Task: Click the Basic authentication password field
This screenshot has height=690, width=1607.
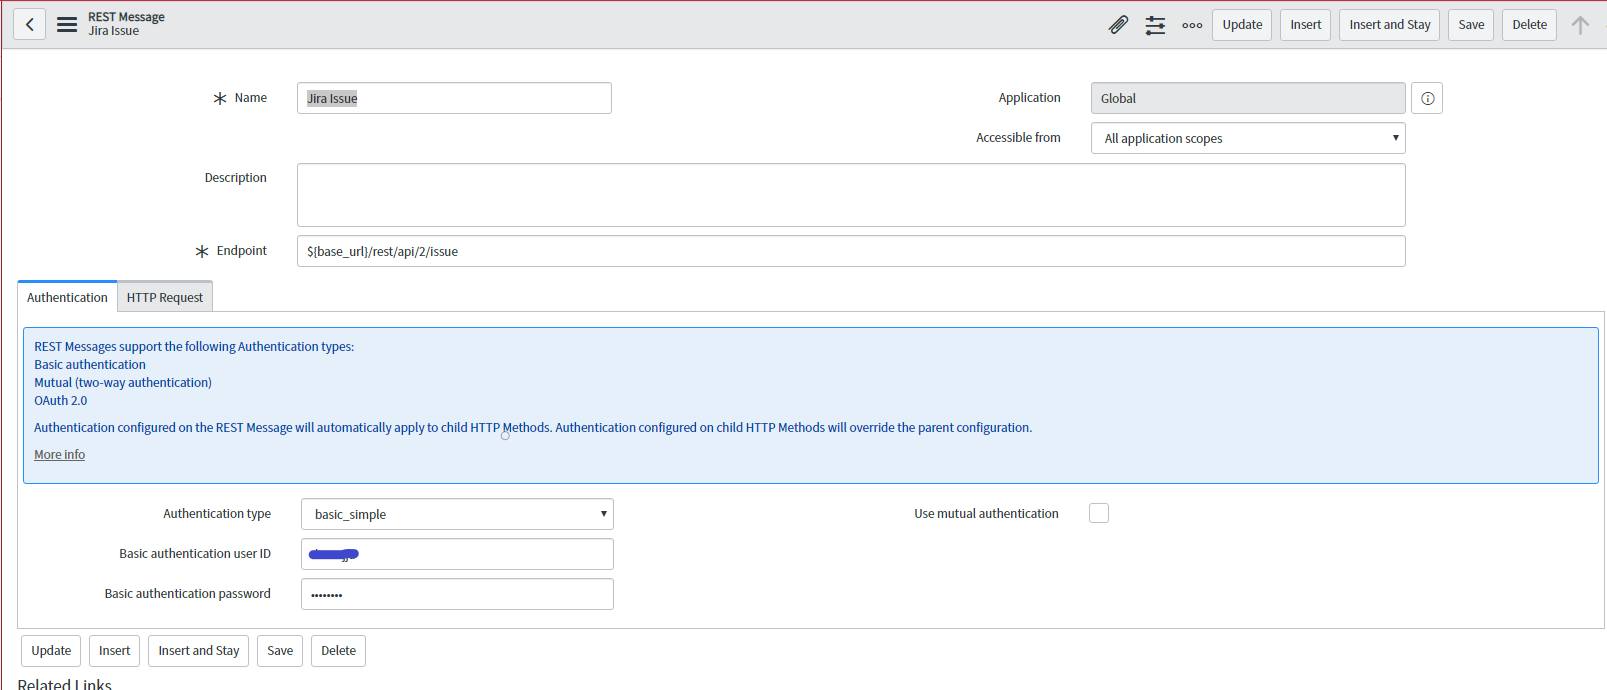Action: (457, 594)
